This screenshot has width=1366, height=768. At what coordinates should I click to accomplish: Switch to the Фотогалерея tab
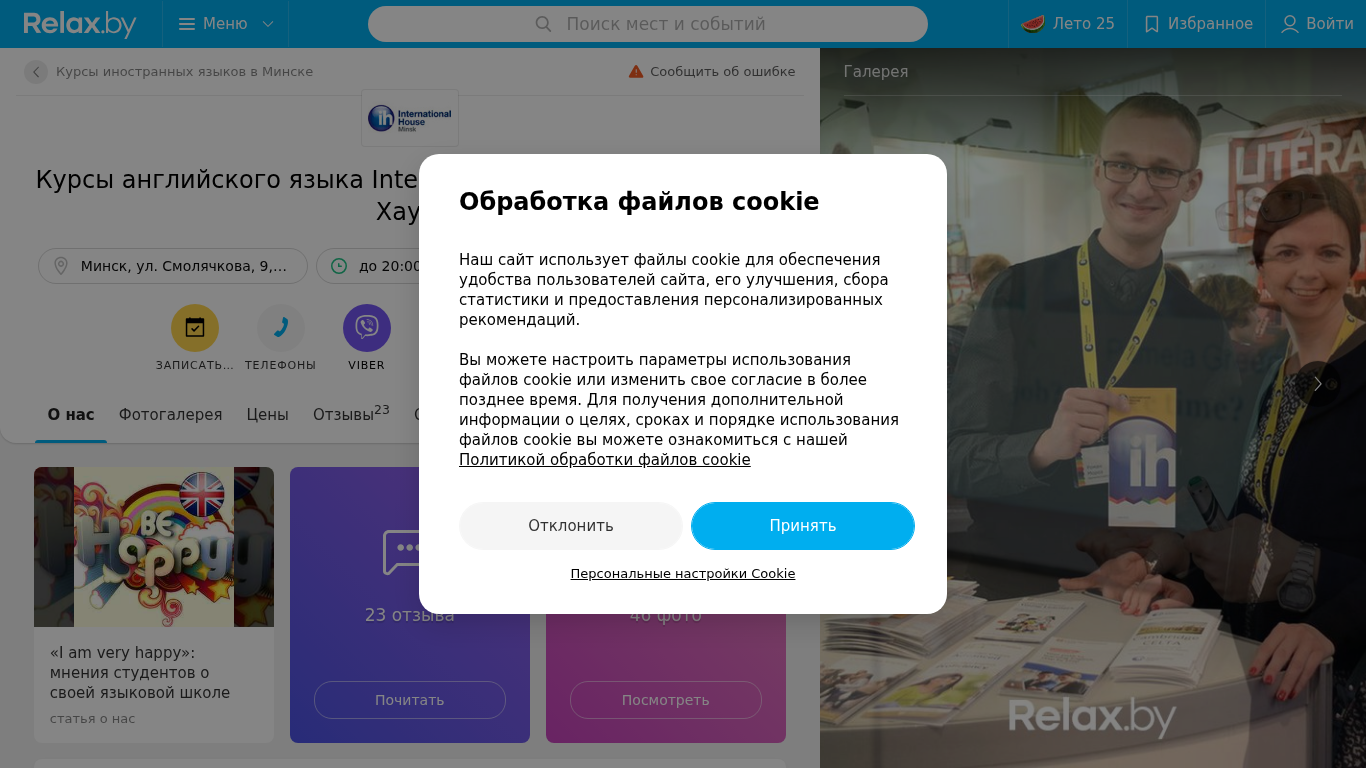click(171, 415)
